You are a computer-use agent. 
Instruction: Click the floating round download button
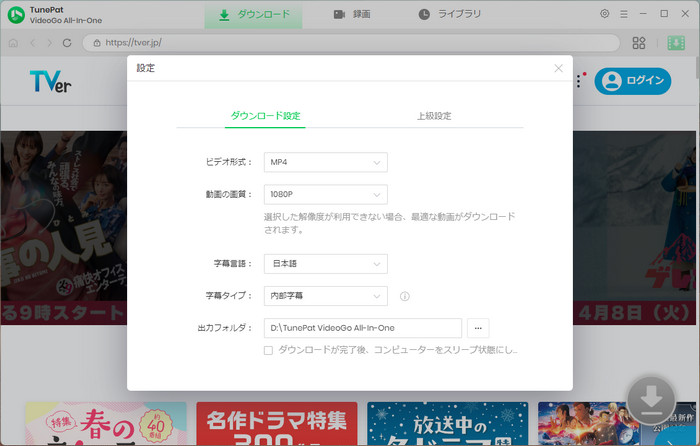click(651, 400)
